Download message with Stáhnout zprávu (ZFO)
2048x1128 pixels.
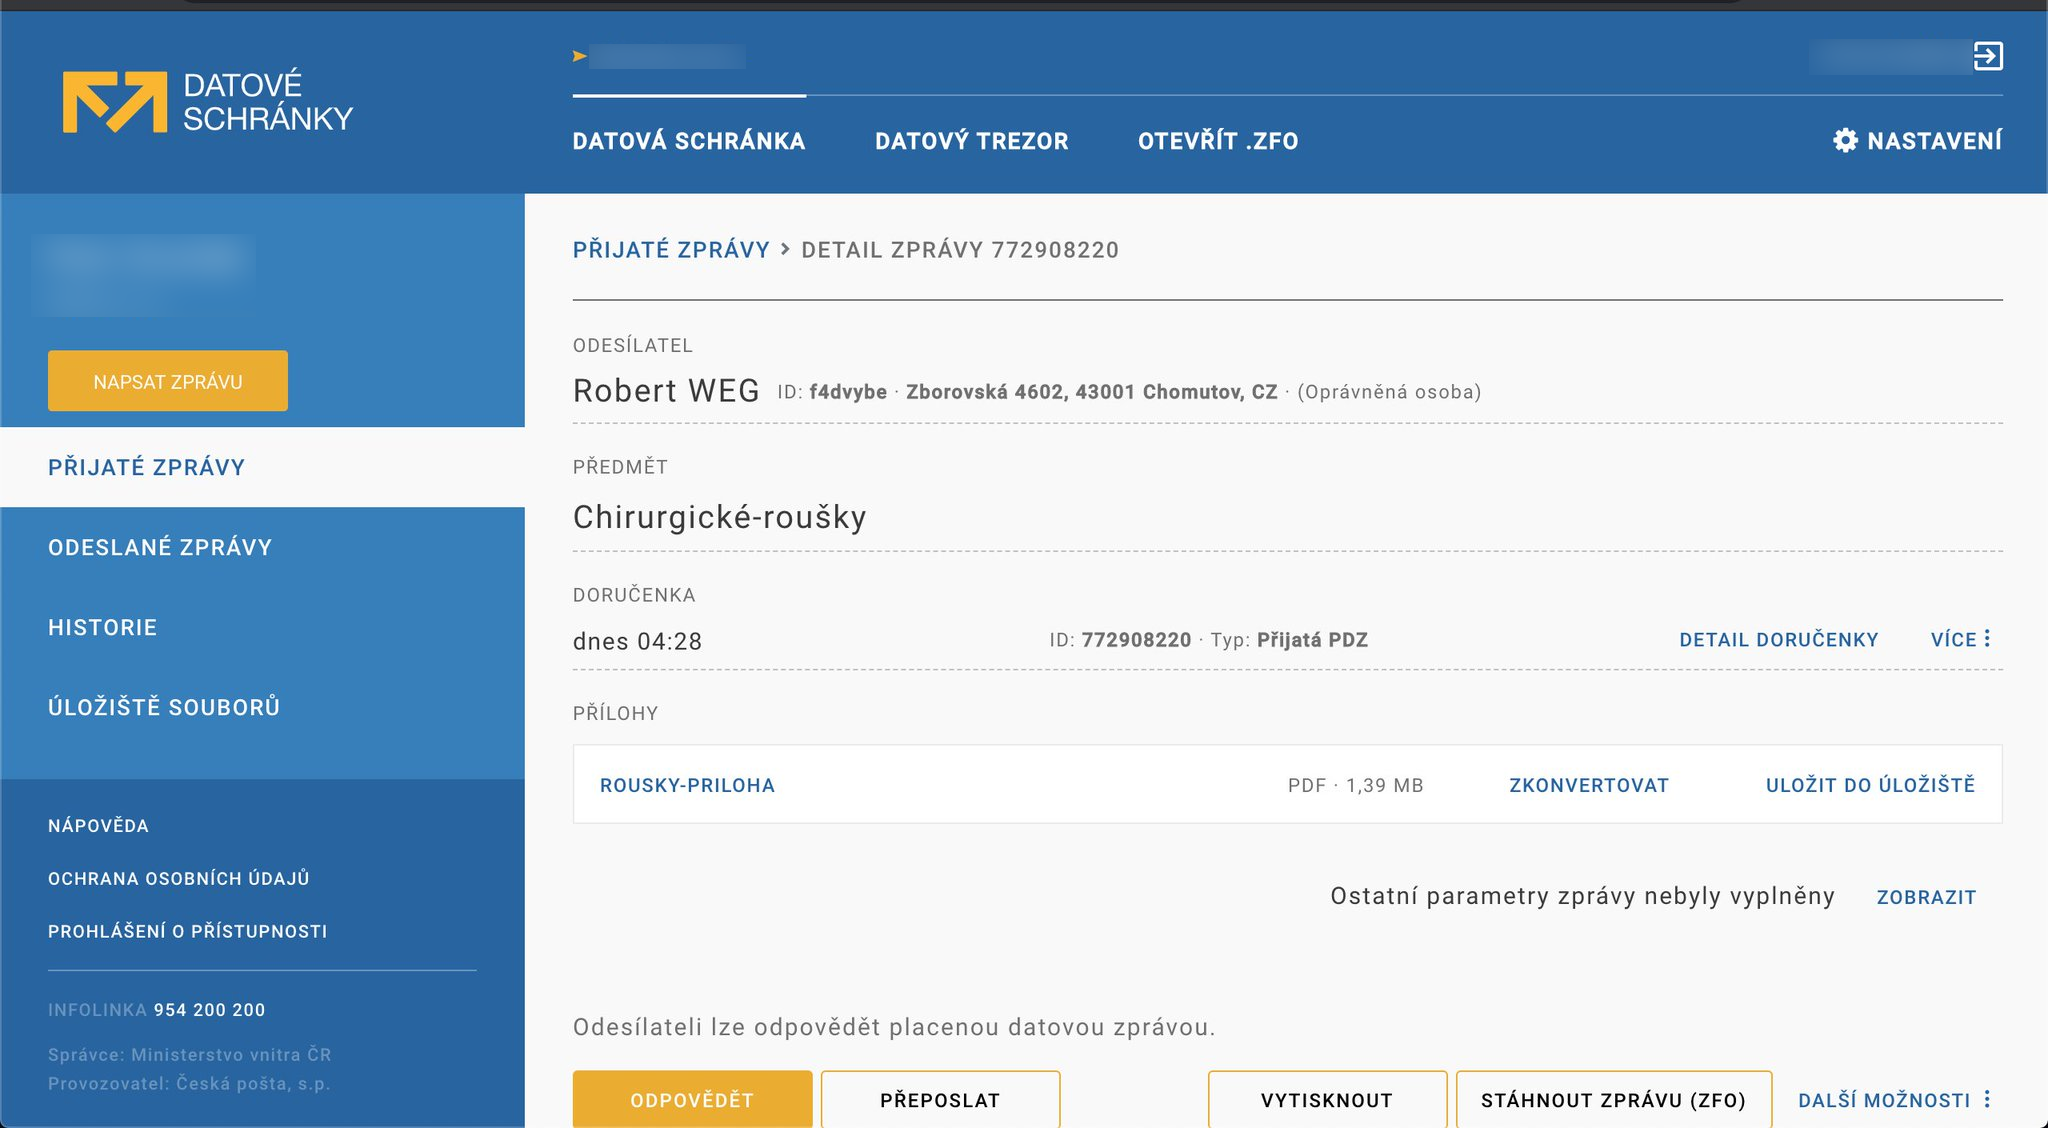1613,1100
